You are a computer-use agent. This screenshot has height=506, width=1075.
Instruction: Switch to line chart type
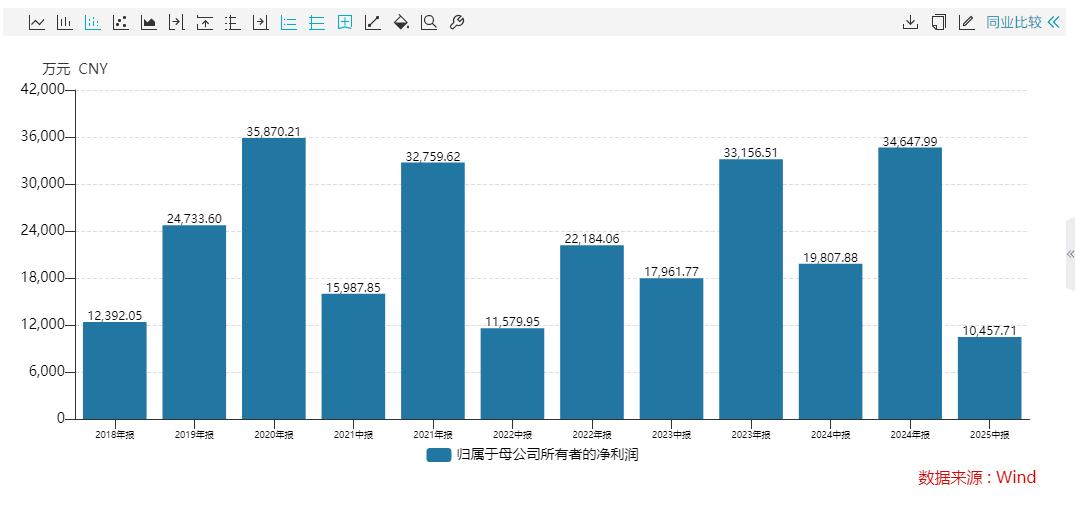tap(37, 22)
